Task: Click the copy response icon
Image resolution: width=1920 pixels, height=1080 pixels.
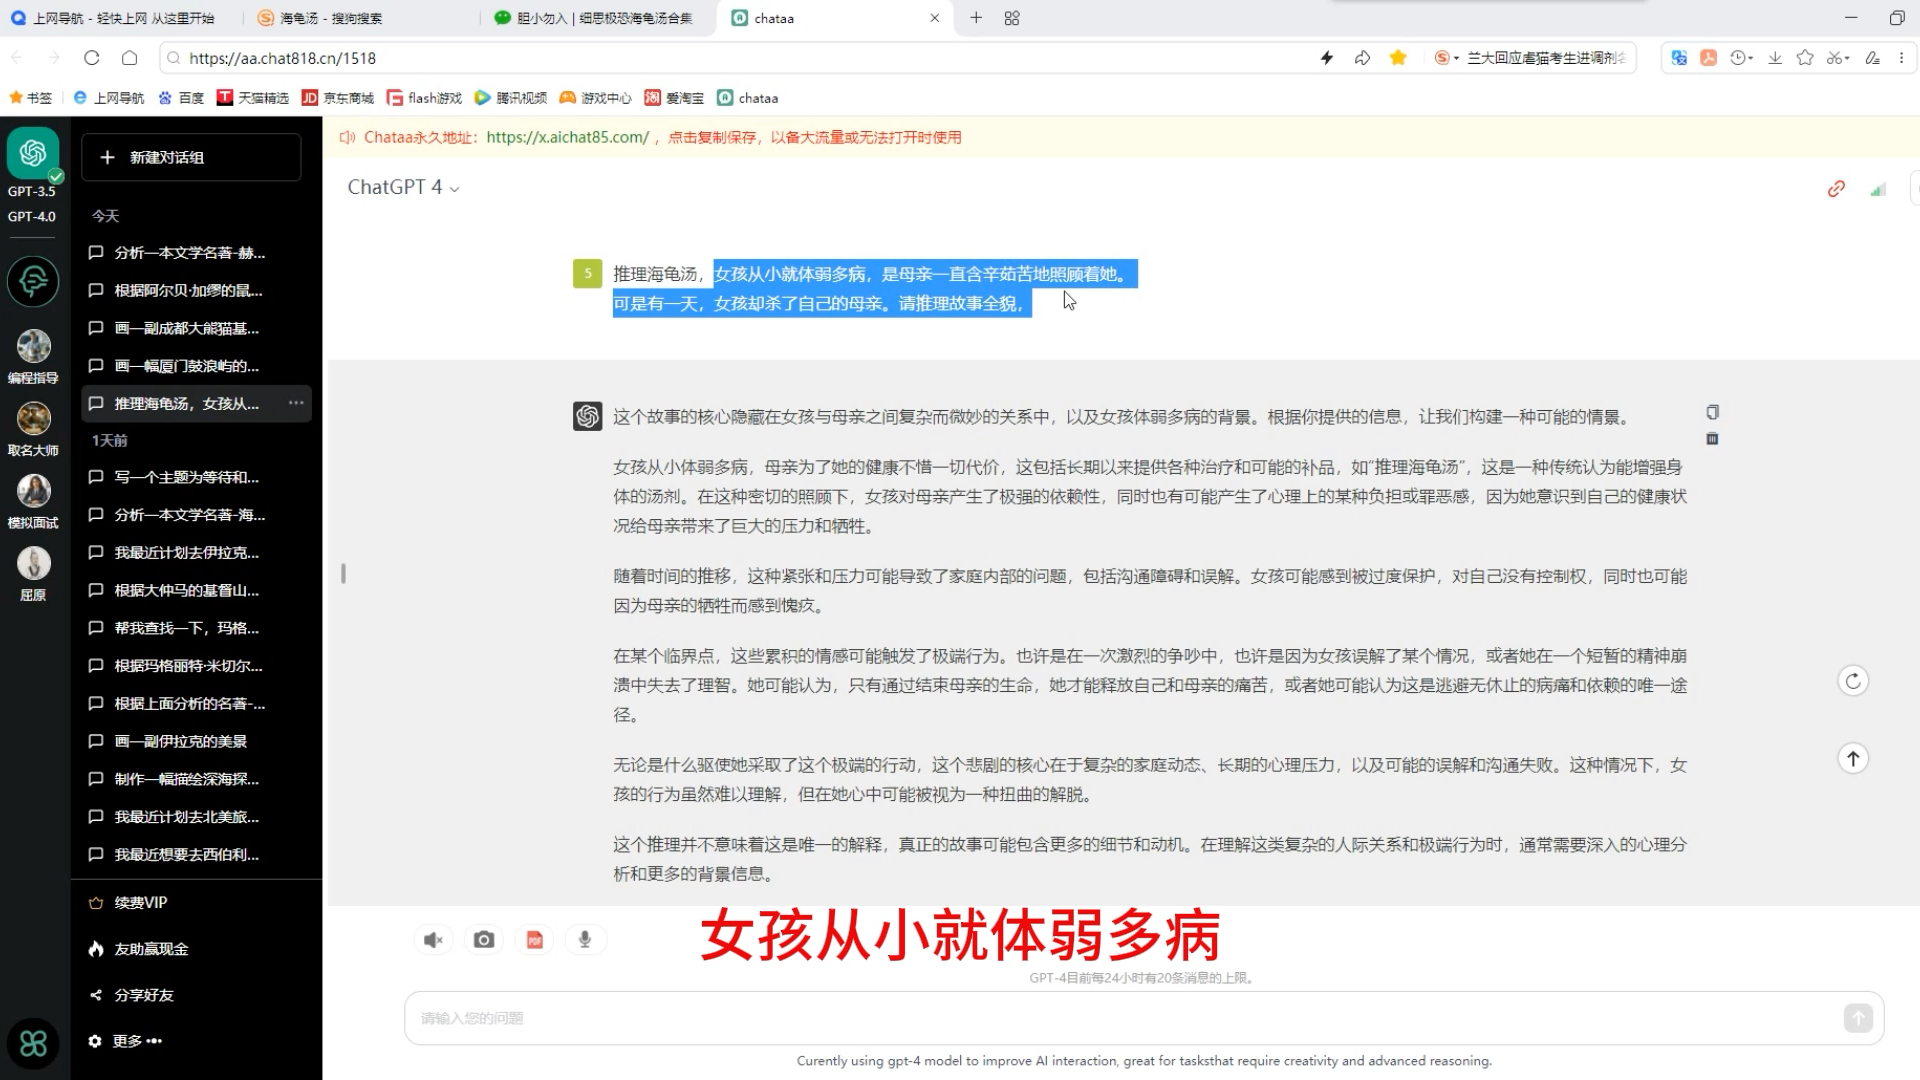Action: [x=1712, y=412]
